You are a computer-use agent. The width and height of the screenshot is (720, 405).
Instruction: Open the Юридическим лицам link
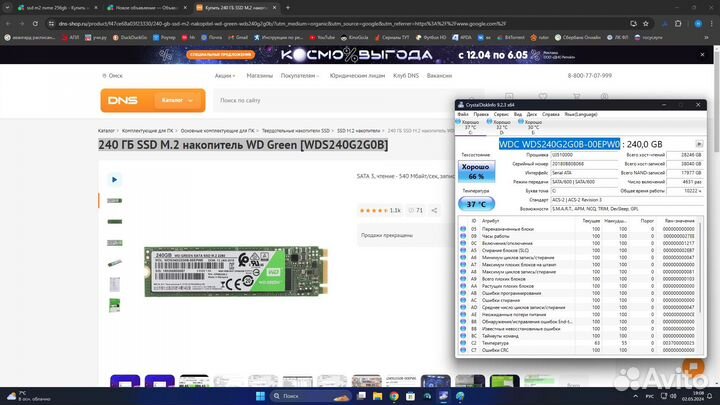click(357, 76)
